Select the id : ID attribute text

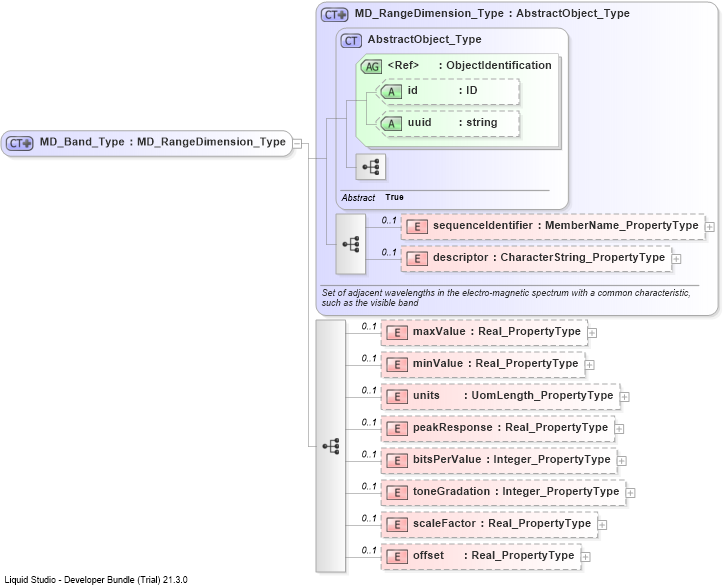[443, 90]
